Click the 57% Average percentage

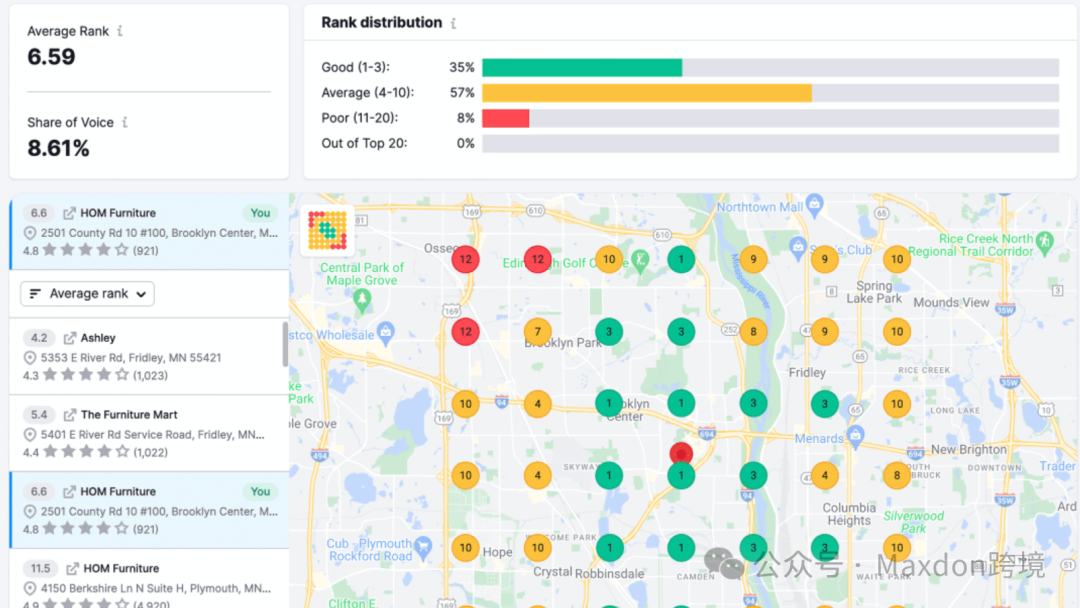pos(461,93)
